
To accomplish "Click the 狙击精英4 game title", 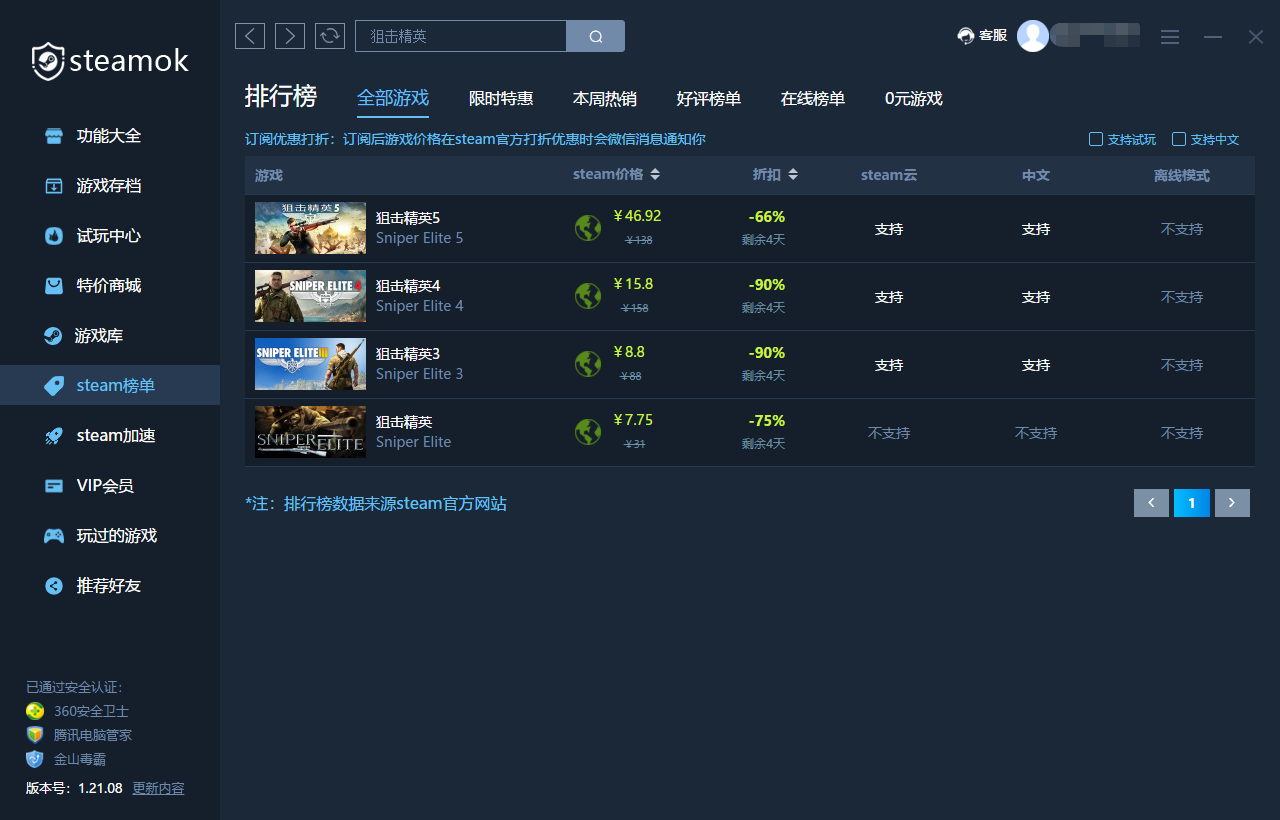I will [408, 286].
